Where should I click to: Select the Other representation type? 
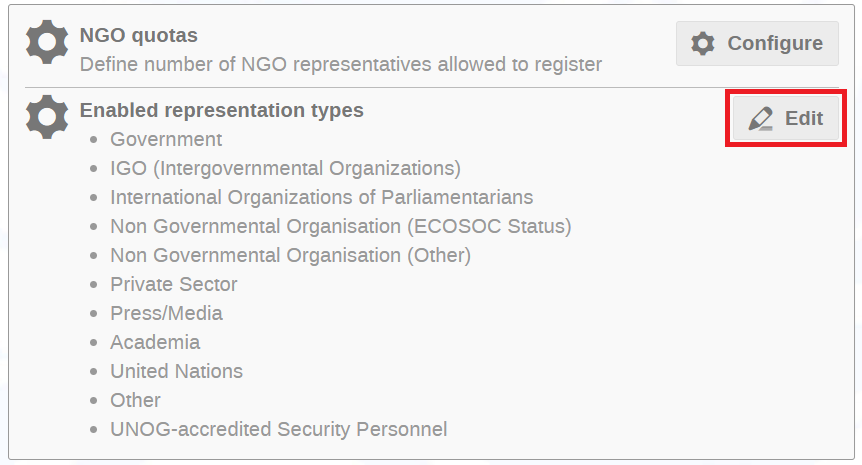pos(135,400)
